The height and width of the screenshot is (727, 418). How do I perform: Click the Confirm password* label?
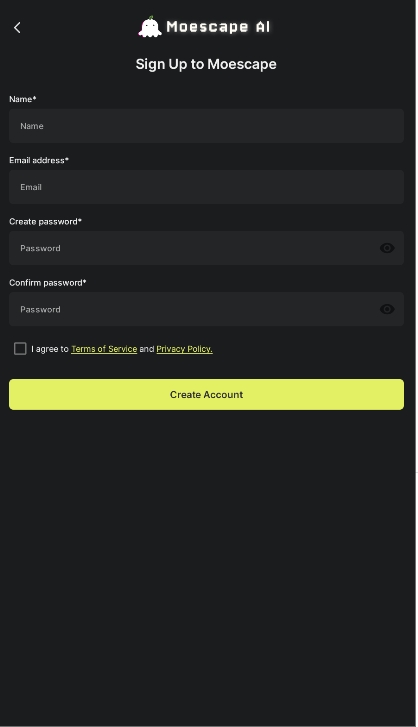(x=48, y=283)
